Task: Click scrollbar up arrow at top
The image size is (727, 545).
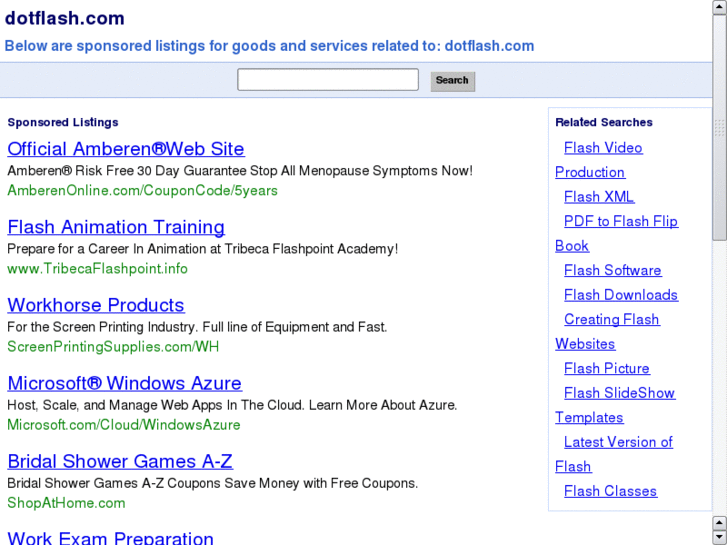Action: pyautogui.click(x=720, y=7)
